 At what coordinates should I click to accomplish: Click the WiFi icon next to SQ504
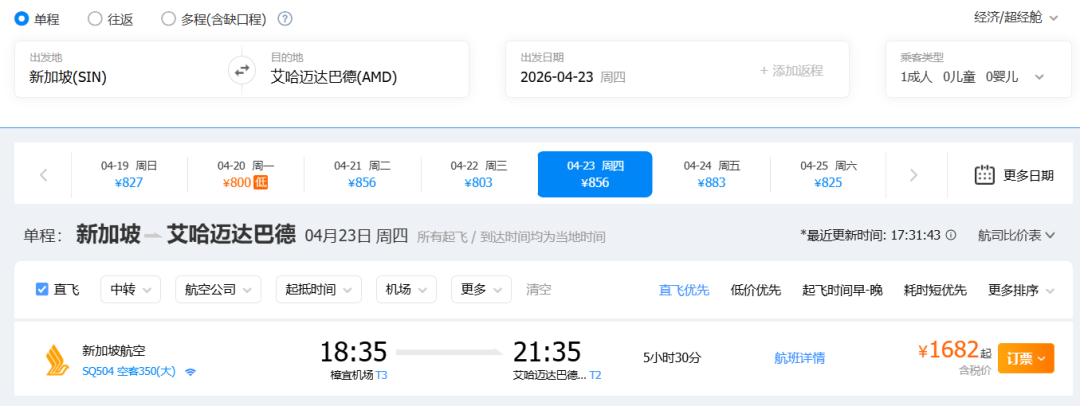point(190,372)
